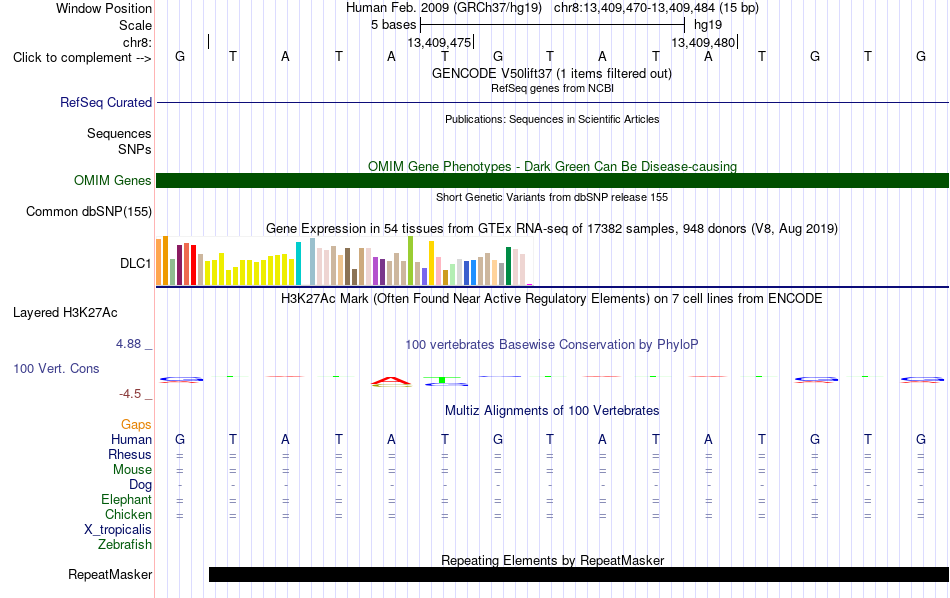Viewport: 950px width, 598px height.
Task: Click the '5 bases' scale bar label
Action: 393,25
